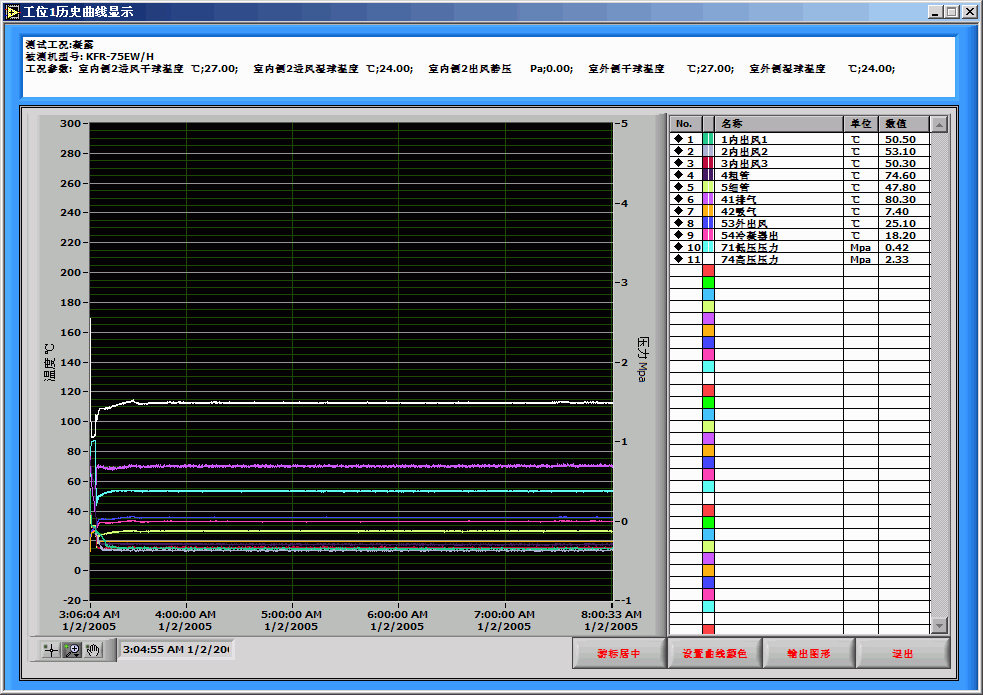Click the 输出图形 export graph button
The height and width of the screenshot is (695, 983).
tap(808, 653)
